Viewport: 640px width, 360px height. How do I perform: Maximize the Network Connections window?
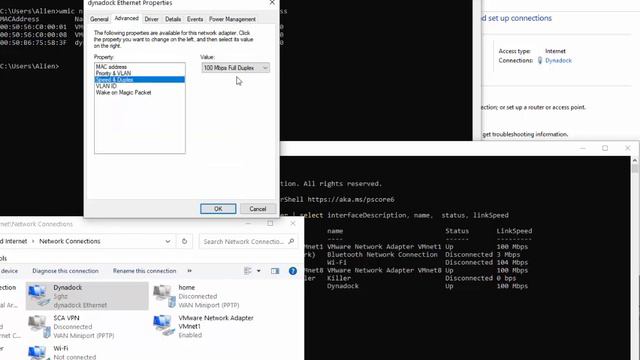270,223
